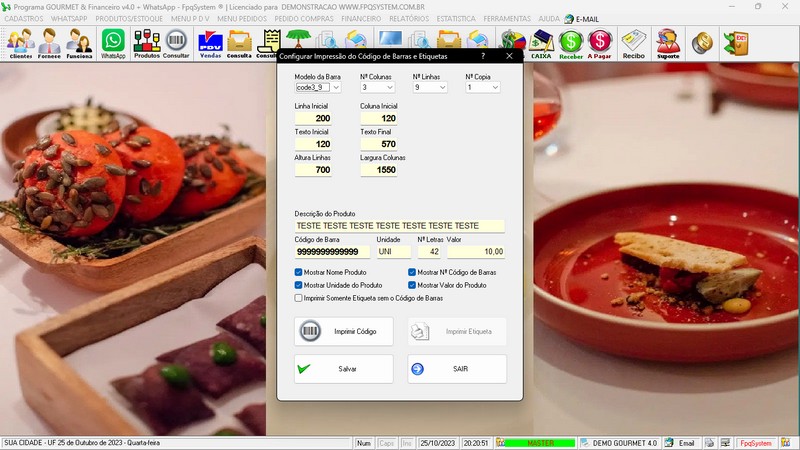Open the Clientes toolbar icon
The width and height of the screenshot is (800, 450).
21,43
